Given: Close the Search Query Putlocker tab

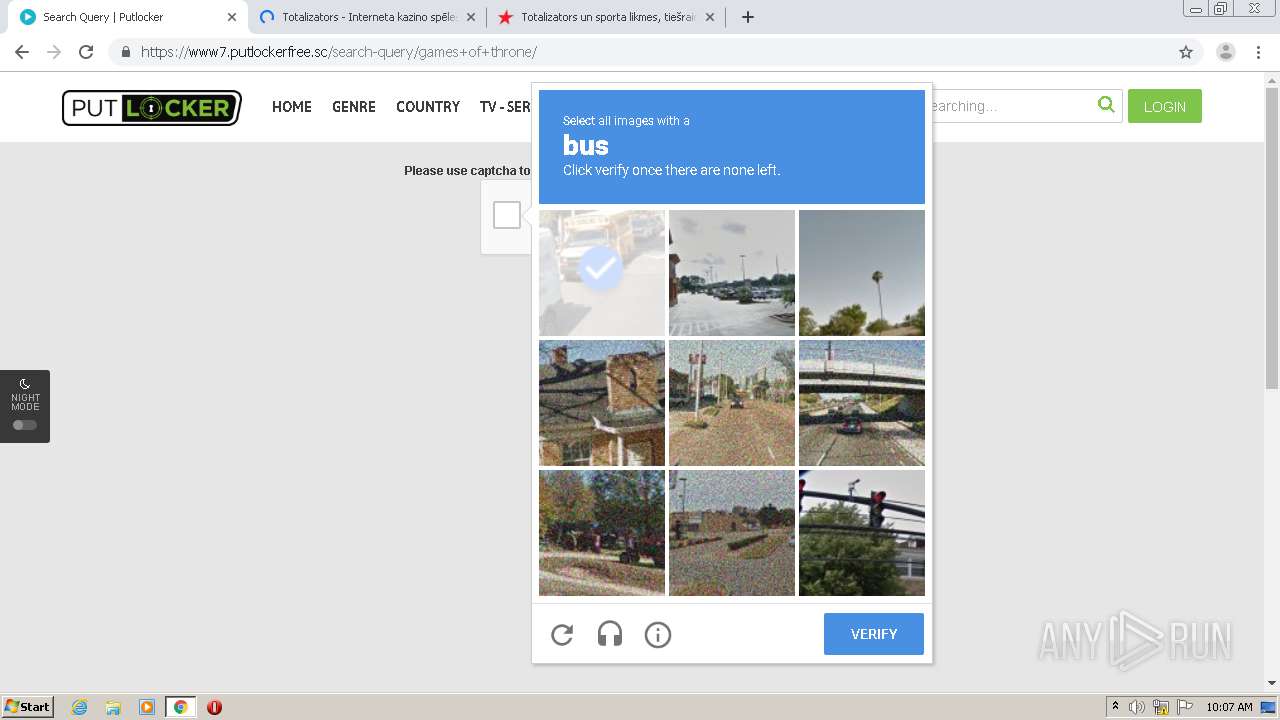Looking at the screenshot, I should pos(232,17).
